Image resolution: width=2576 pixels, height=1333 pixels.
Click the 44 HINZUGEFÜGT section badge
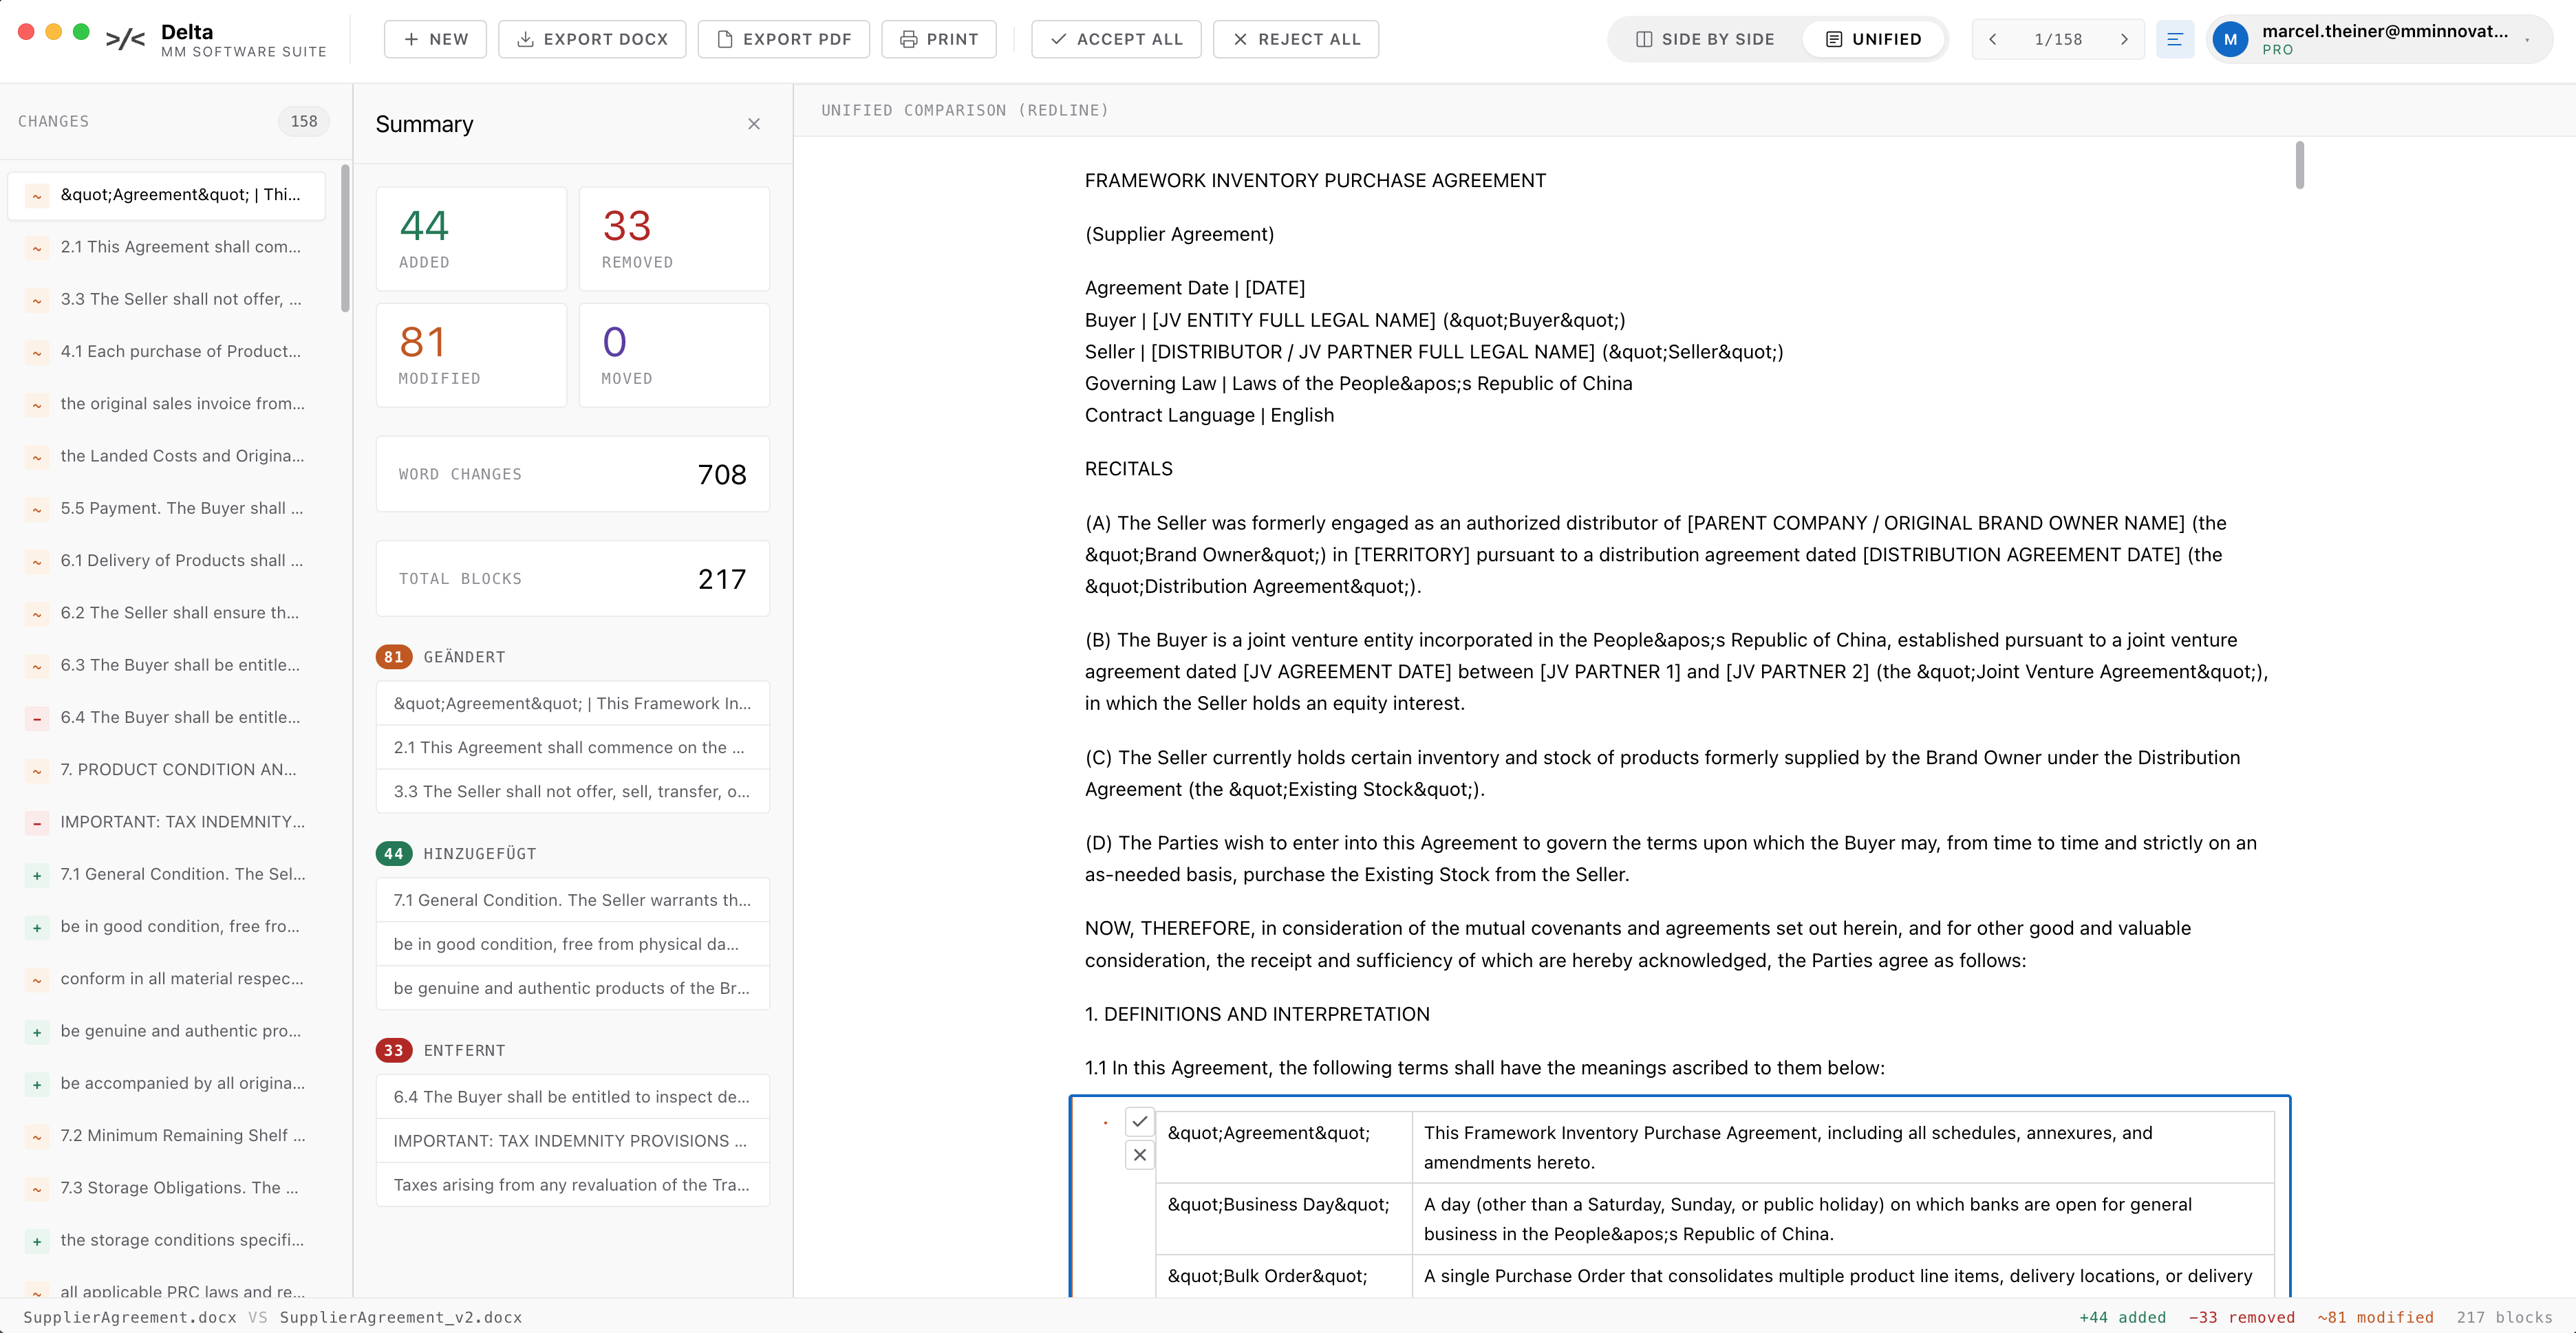(x=394, y=853)
